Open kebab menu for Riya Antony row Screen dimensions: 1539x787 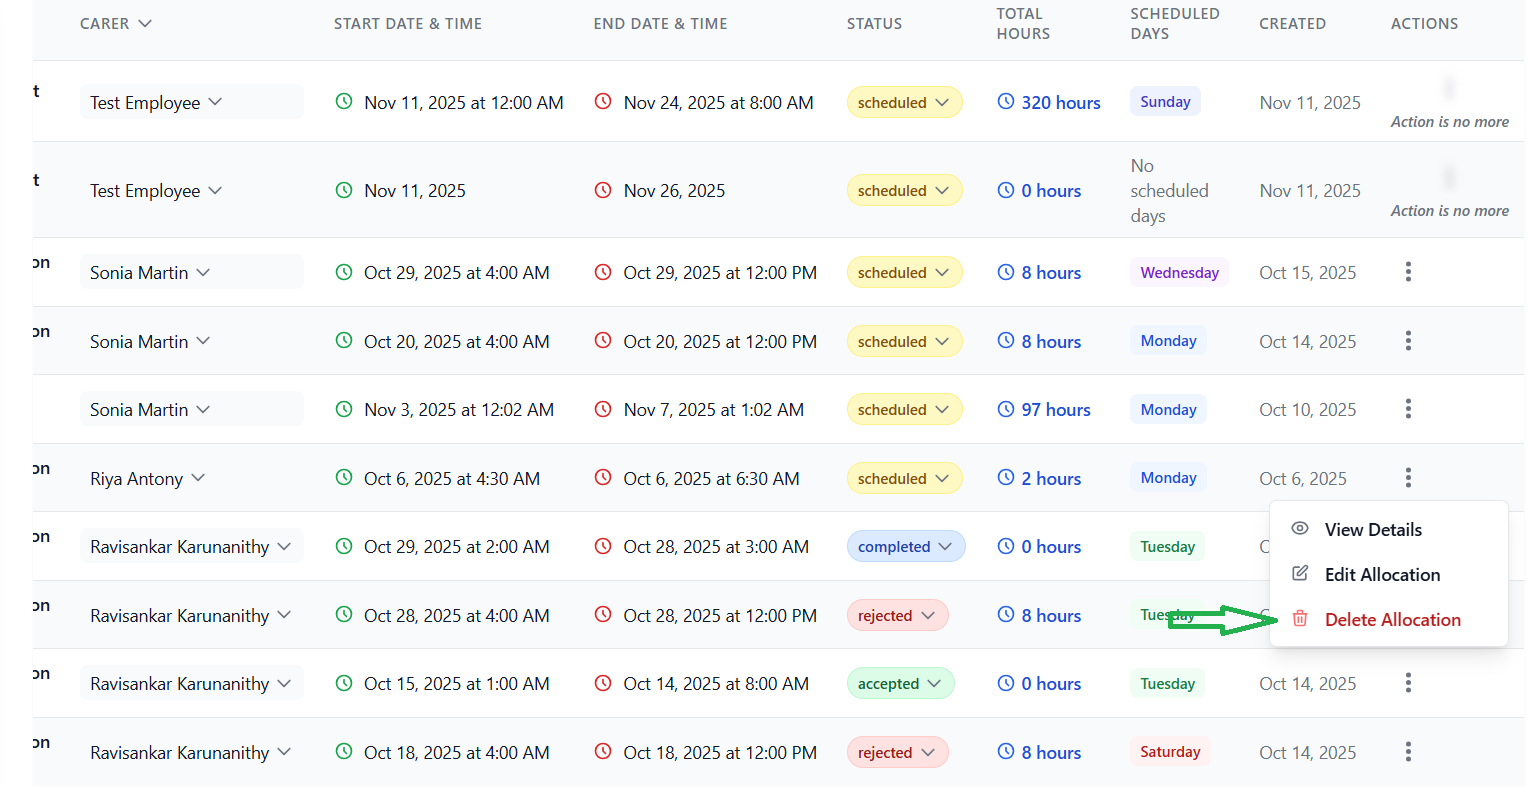click(1408, 478)
